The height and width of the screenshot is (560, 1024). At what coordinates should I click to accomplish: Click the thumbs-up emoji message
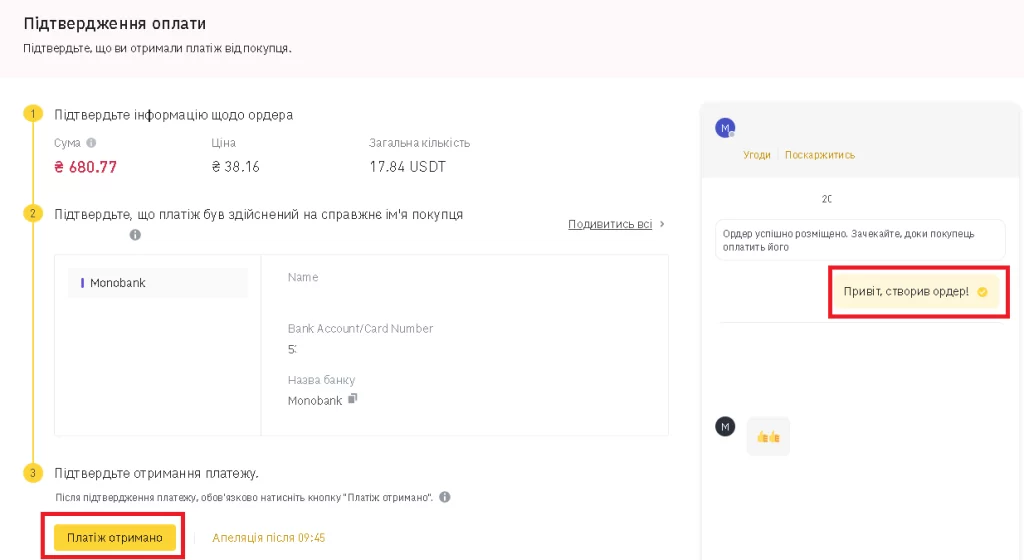768,436
